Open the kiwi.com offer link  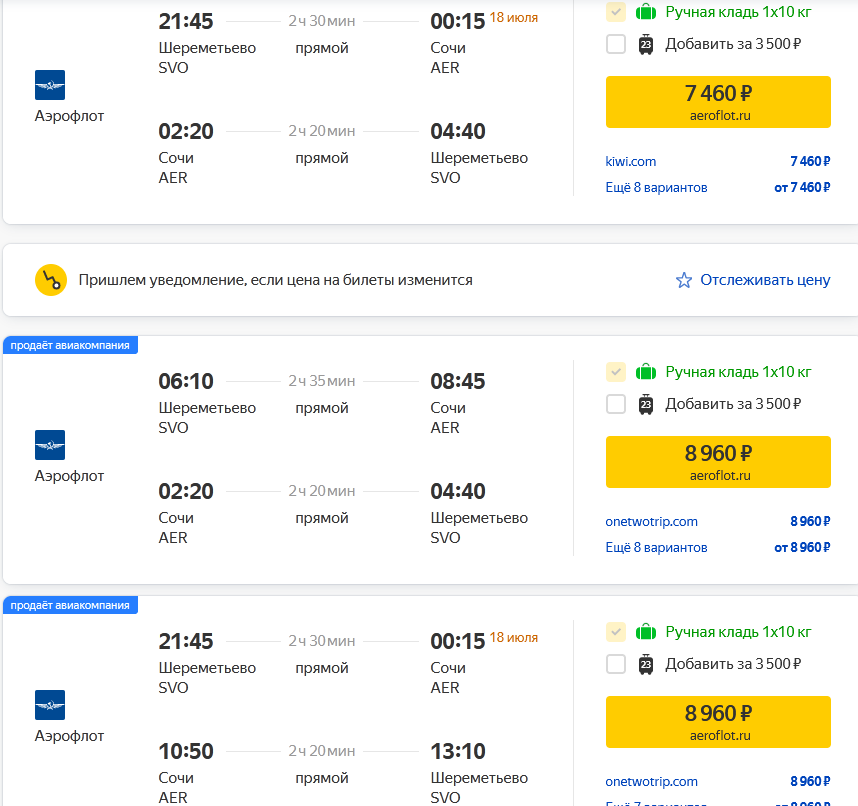coord(631,161)
